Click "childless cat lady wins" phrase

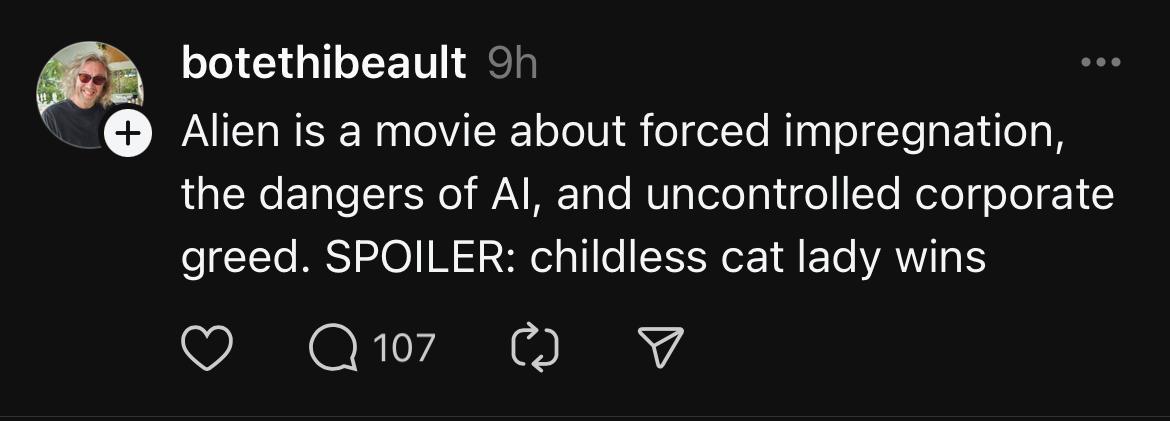[x=758, y=258]
